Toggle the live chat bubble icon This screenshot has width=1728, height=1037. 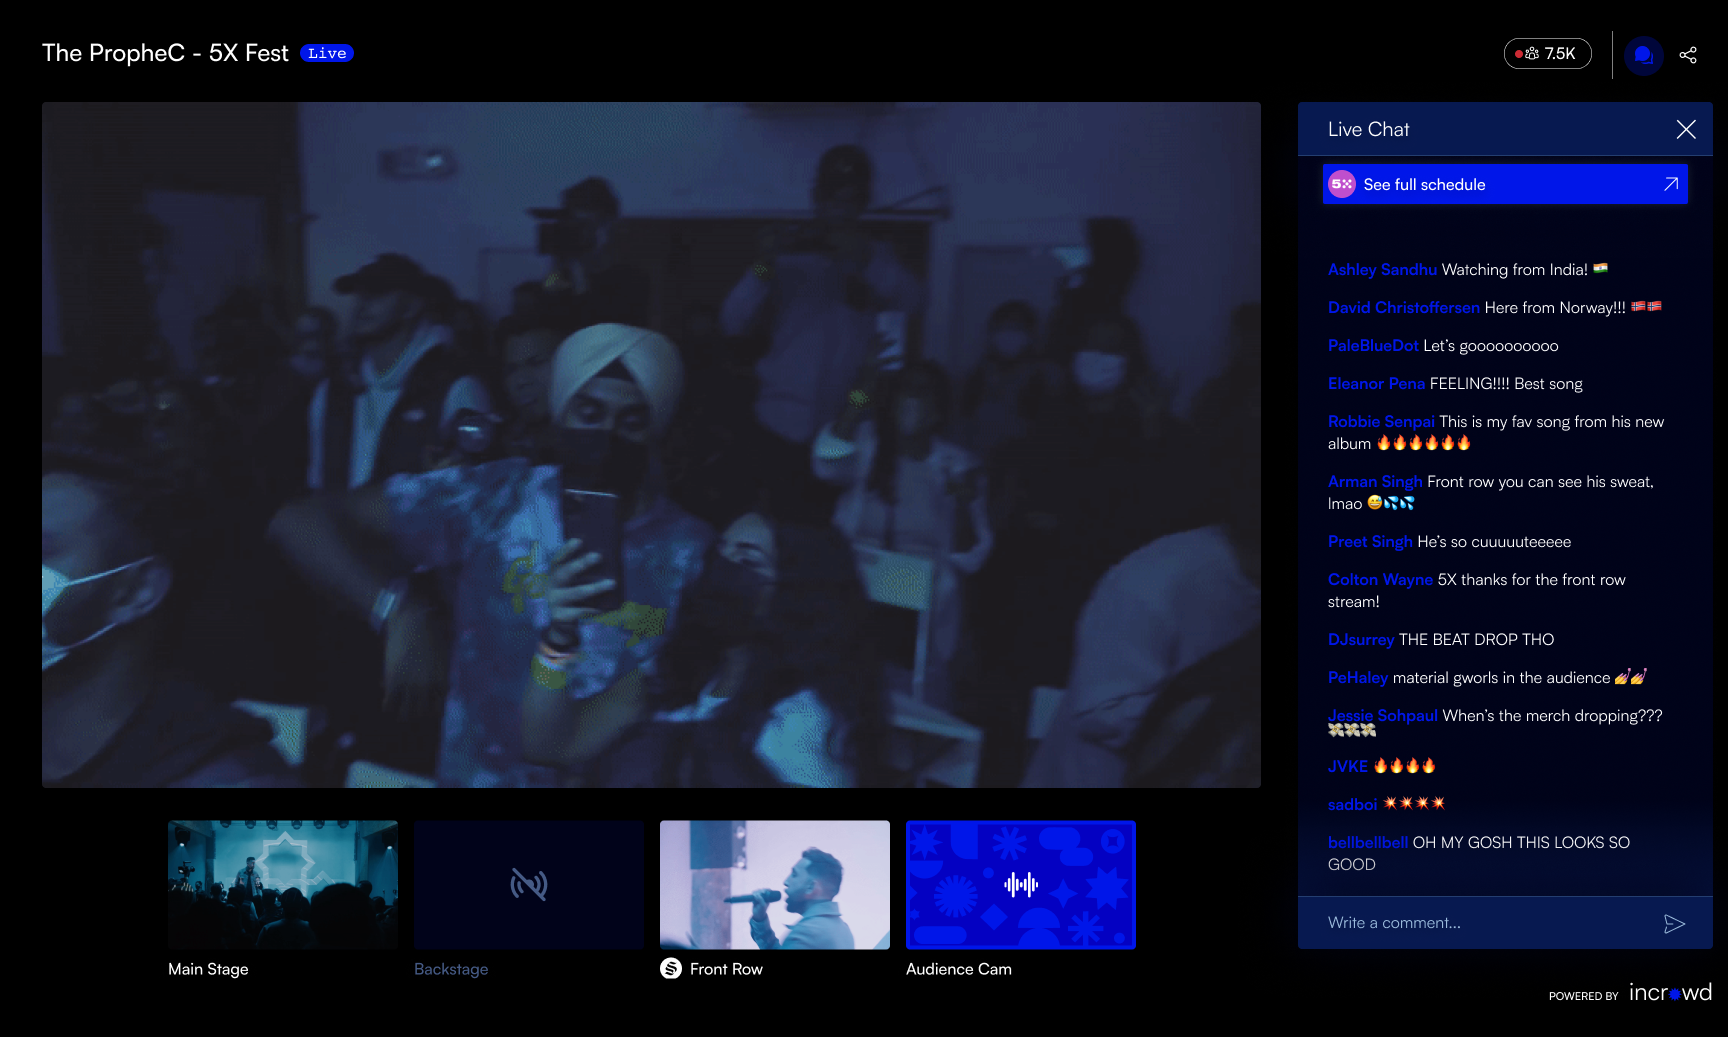[x=1644, y=55]
